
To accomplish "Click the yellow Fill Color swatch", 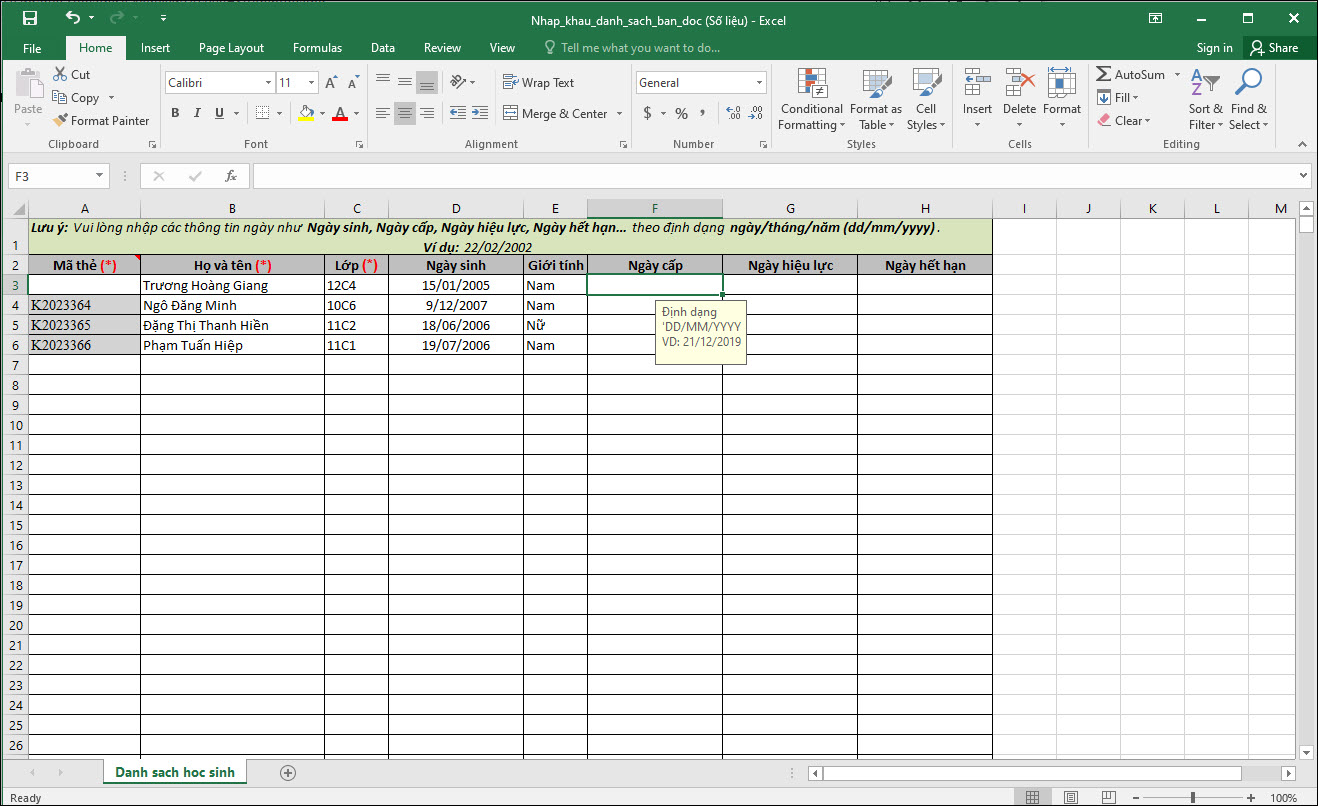I will coord(306,114).
